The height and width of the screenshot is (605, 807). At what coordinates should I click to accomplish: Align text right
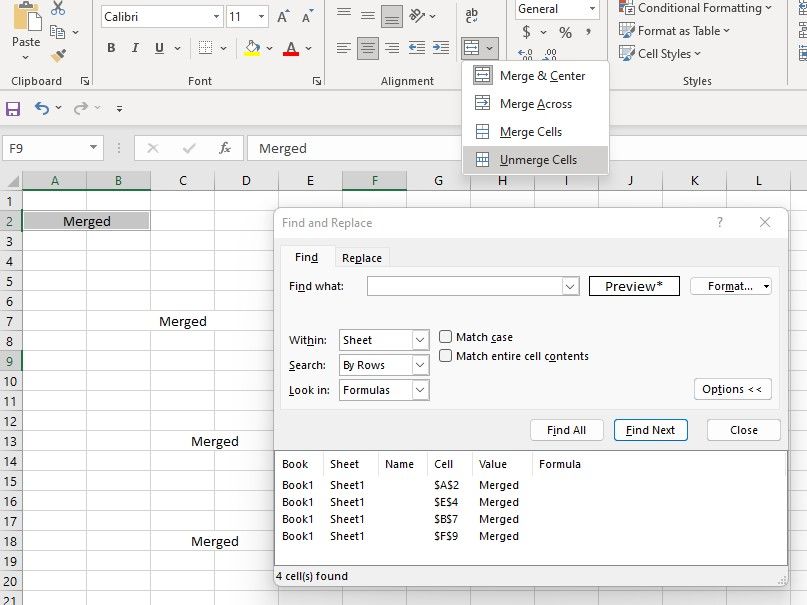point(392,48)
